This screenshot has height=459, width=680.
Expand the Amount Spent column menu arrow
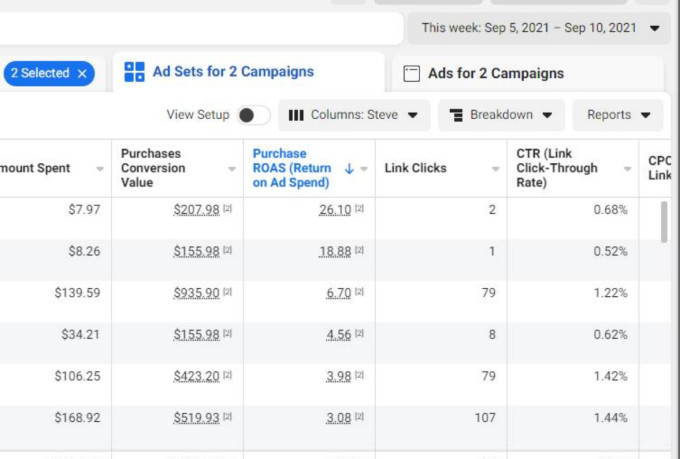pyautogui.click(x=100, y=169)
